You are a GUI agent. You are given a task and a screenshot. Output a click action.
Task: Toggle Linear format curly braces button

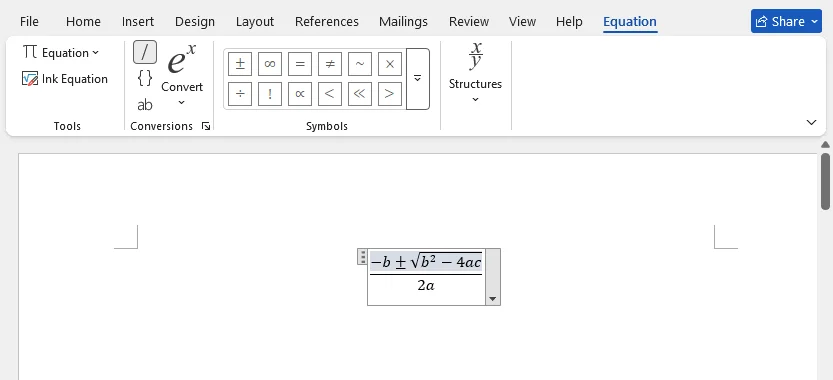(144, 78)
